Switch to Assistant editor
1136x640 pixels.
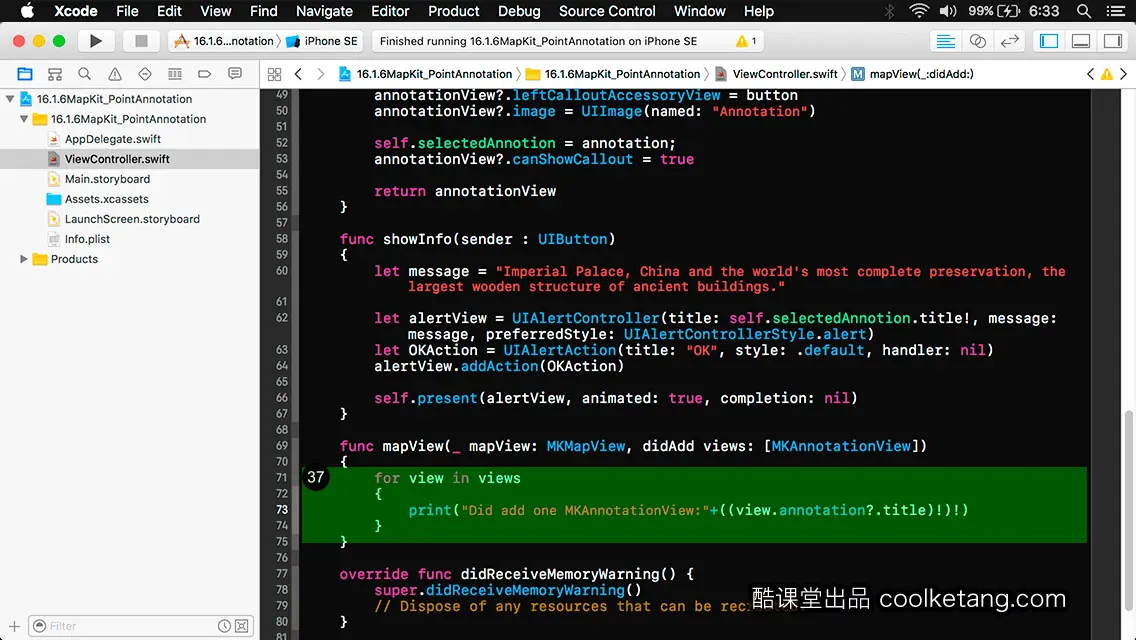977,41
